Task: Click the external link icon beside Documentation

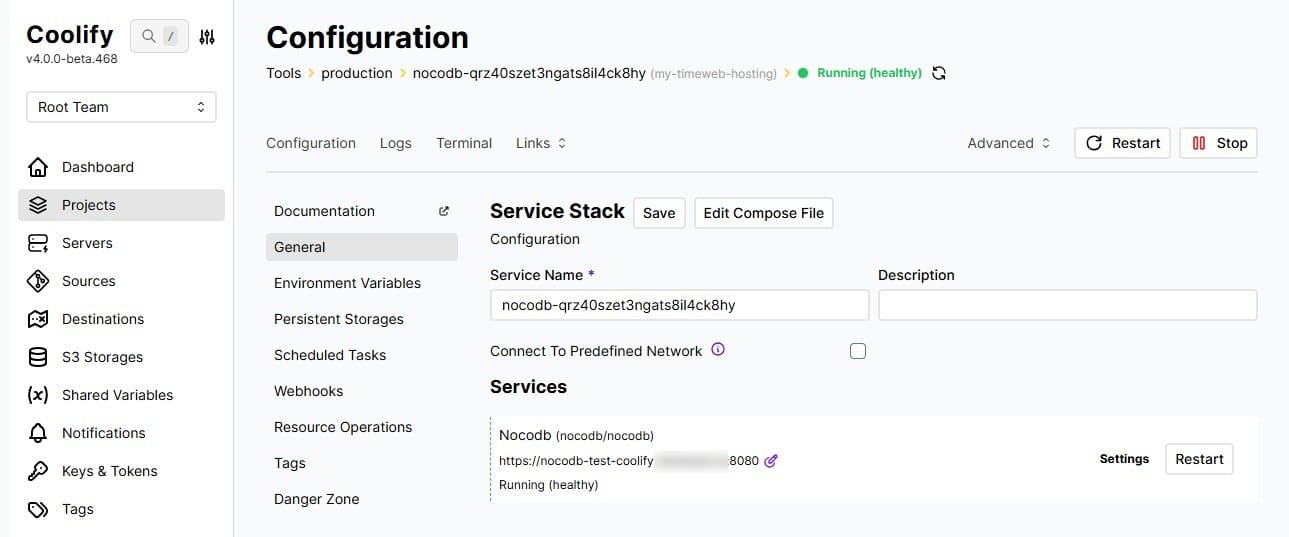Action: point(444,211)
